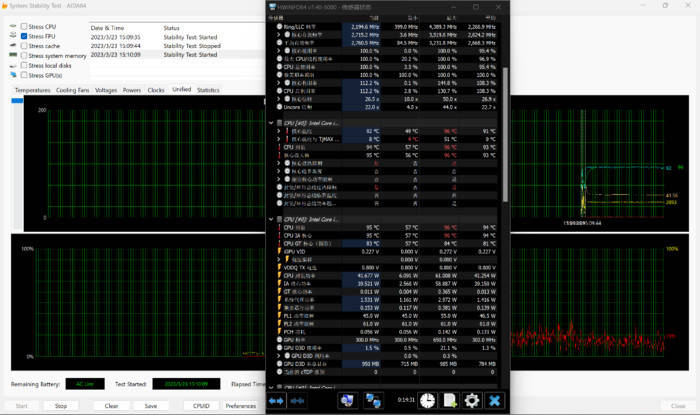Image resolution: width=700 pixels, height=415 pixels.
Task: Switch to the Powers tab
Action: pyautogui.click(x=132, y=90)
